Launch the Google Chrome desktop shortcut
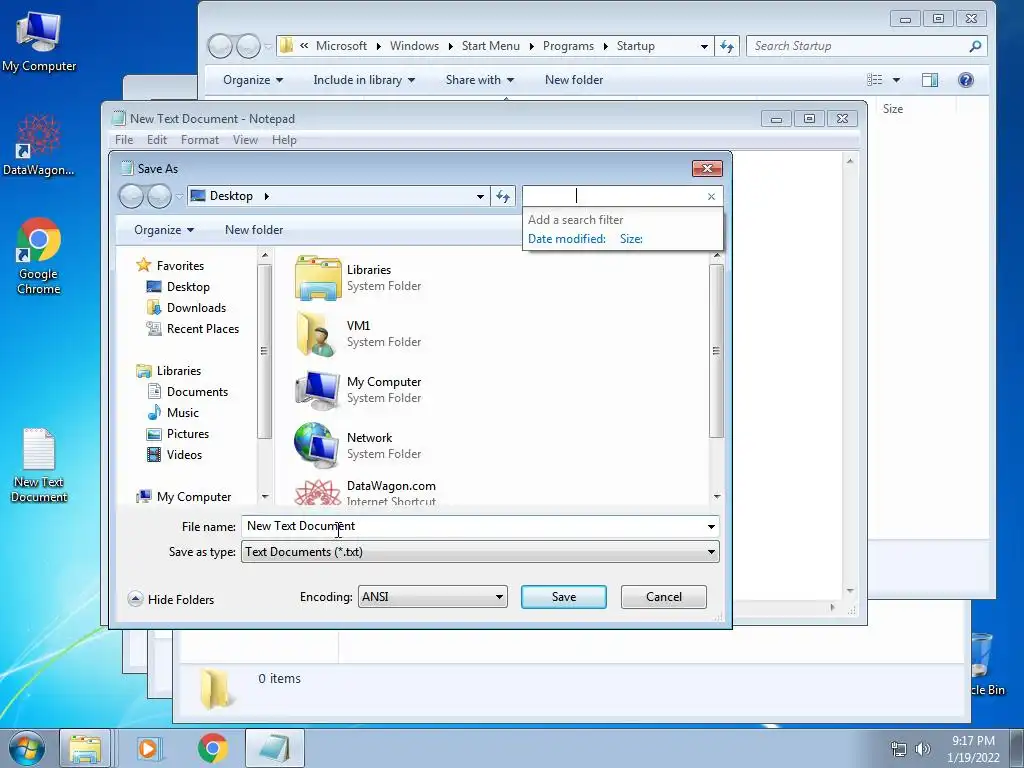 click(x=39, y=256)
